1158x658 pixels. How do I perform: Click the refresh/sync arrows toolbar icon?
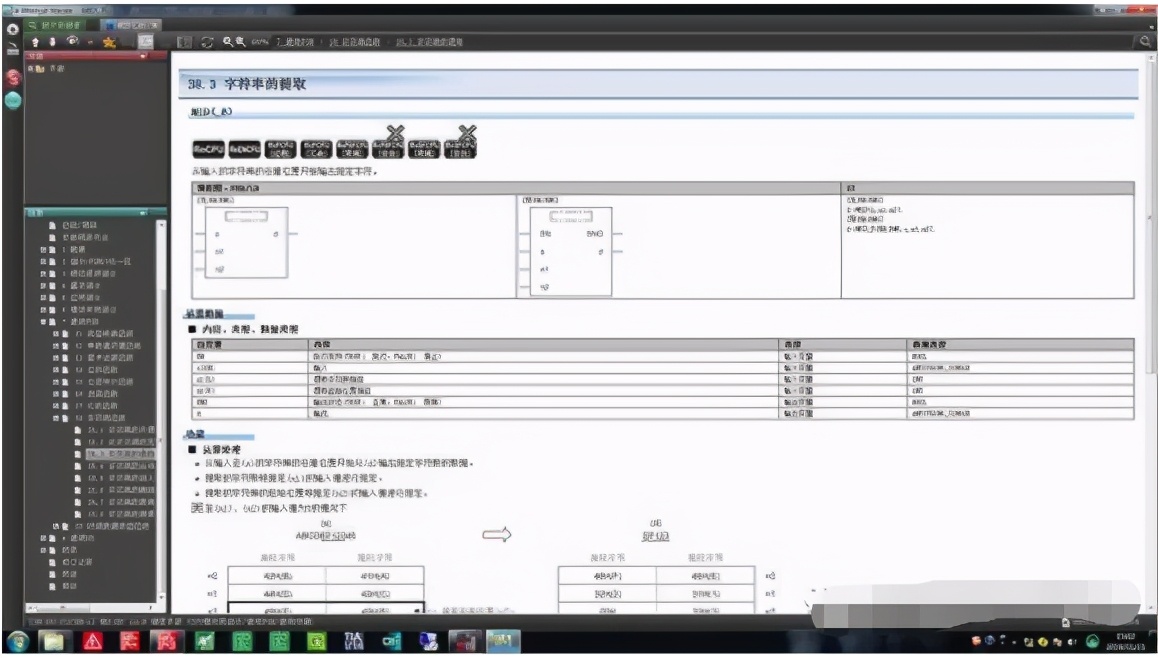click(x=208, y=42)
